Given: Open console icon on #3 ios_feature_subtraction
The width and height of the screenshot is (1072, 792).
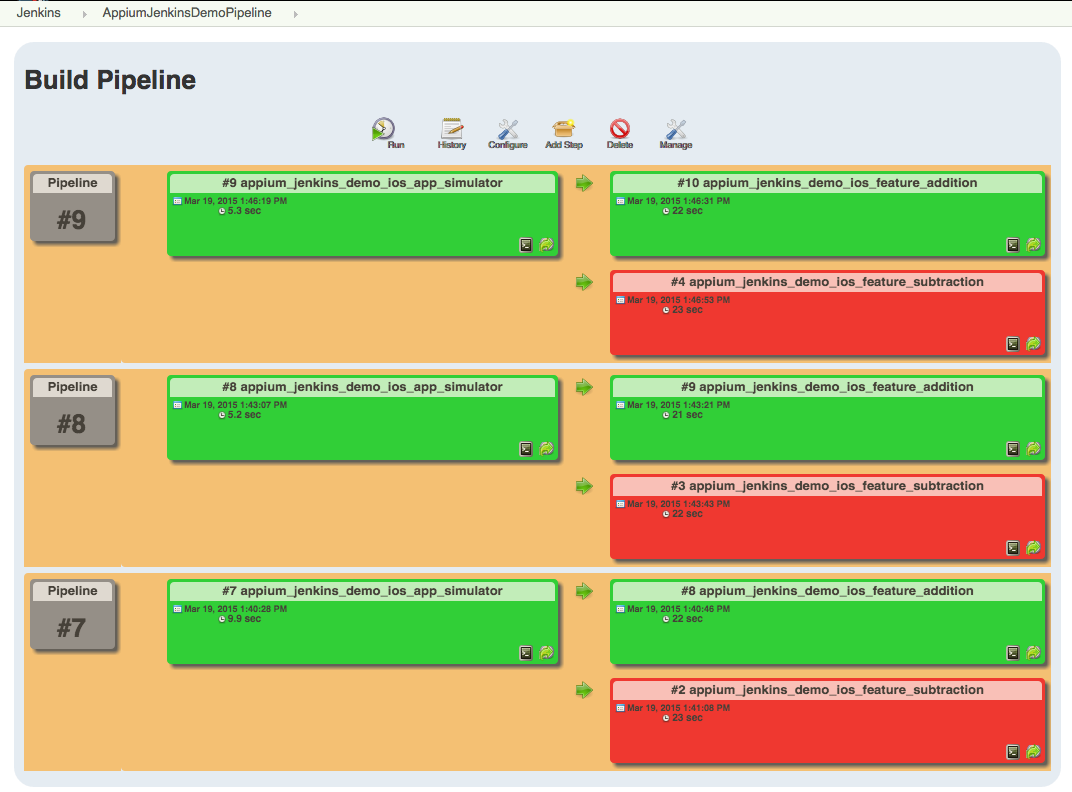Looking at the screenshot, I should (1013, 548).
